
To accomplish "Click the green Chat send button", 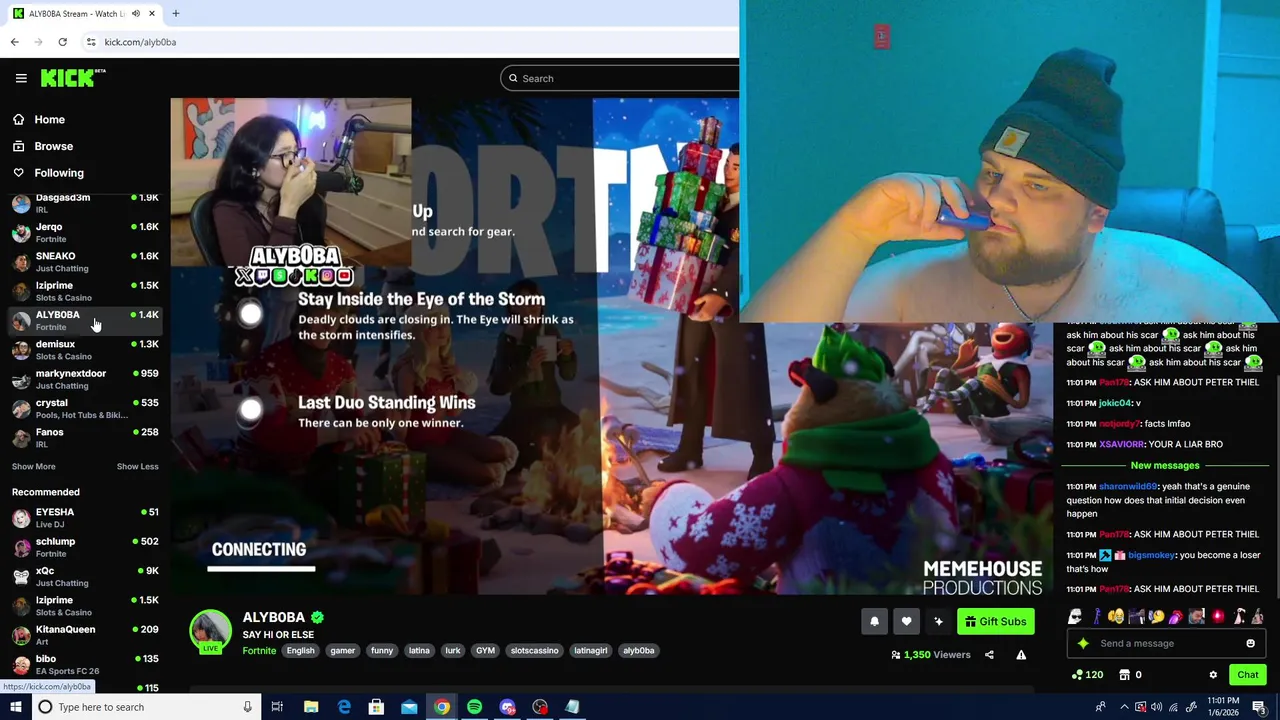I will pyautogui.click(x=1247, y=675).
